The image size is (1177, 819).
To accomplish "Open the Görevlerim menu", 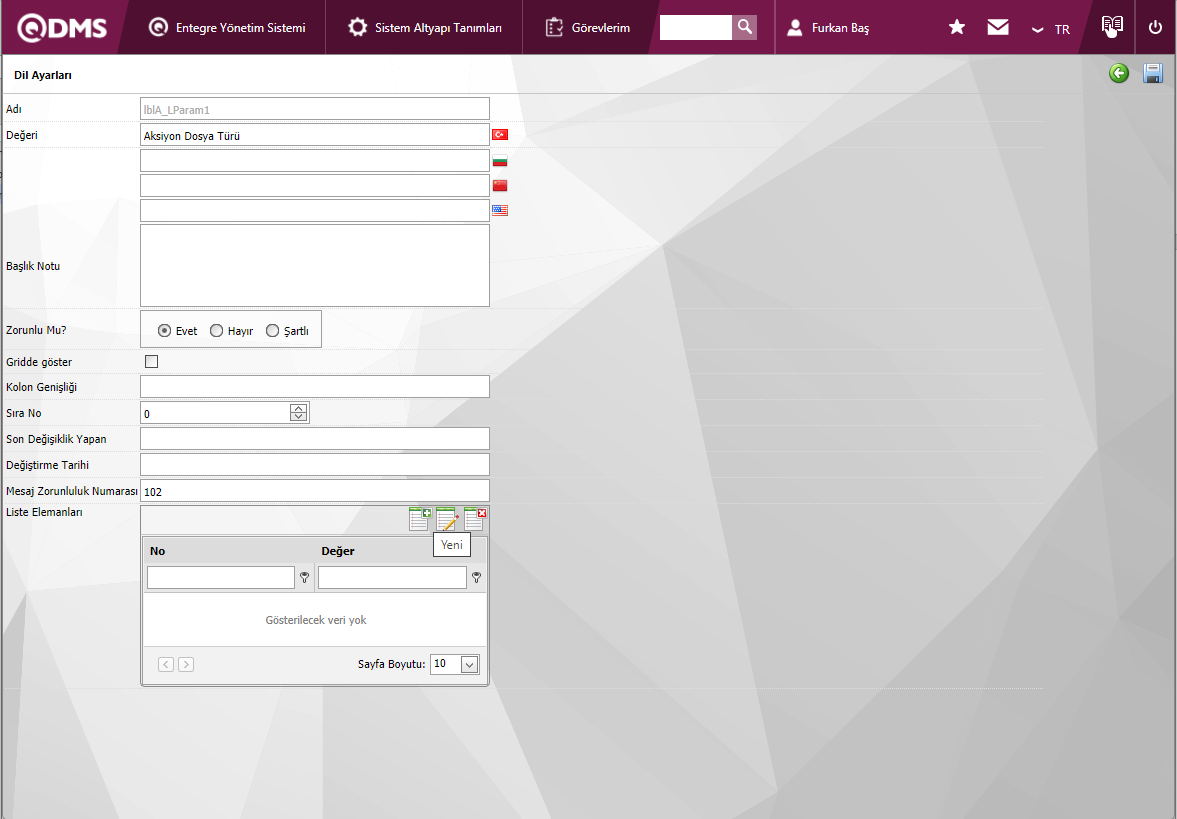I will tap(588, 28).
